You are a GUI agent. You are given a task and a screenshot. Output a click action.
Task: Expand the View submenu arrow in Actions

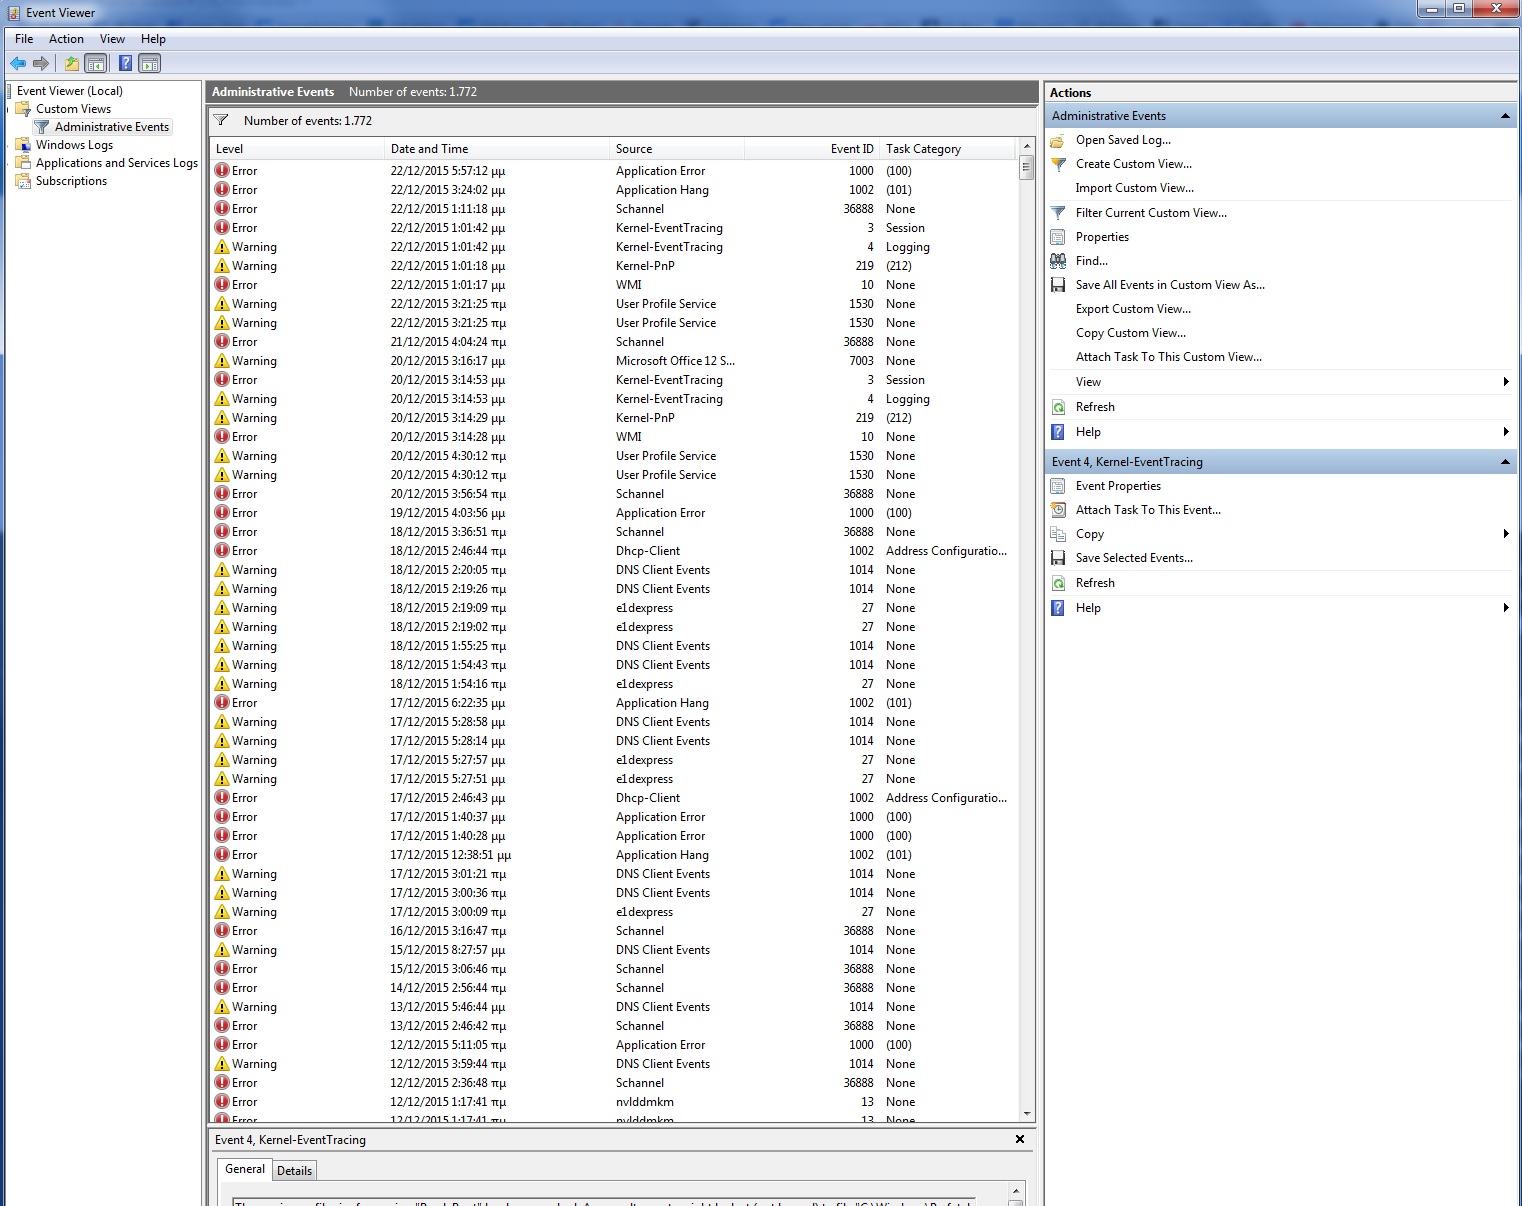tap(1505, 382)
